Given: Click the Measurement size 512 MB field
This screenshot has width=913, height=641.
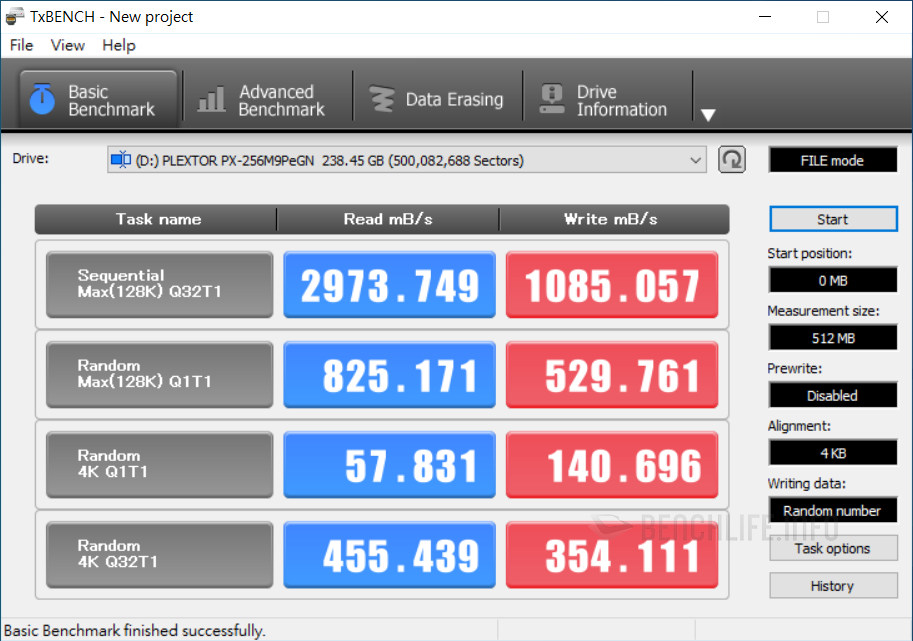Looking at the screenshot, I should click(x=832, y=338).
